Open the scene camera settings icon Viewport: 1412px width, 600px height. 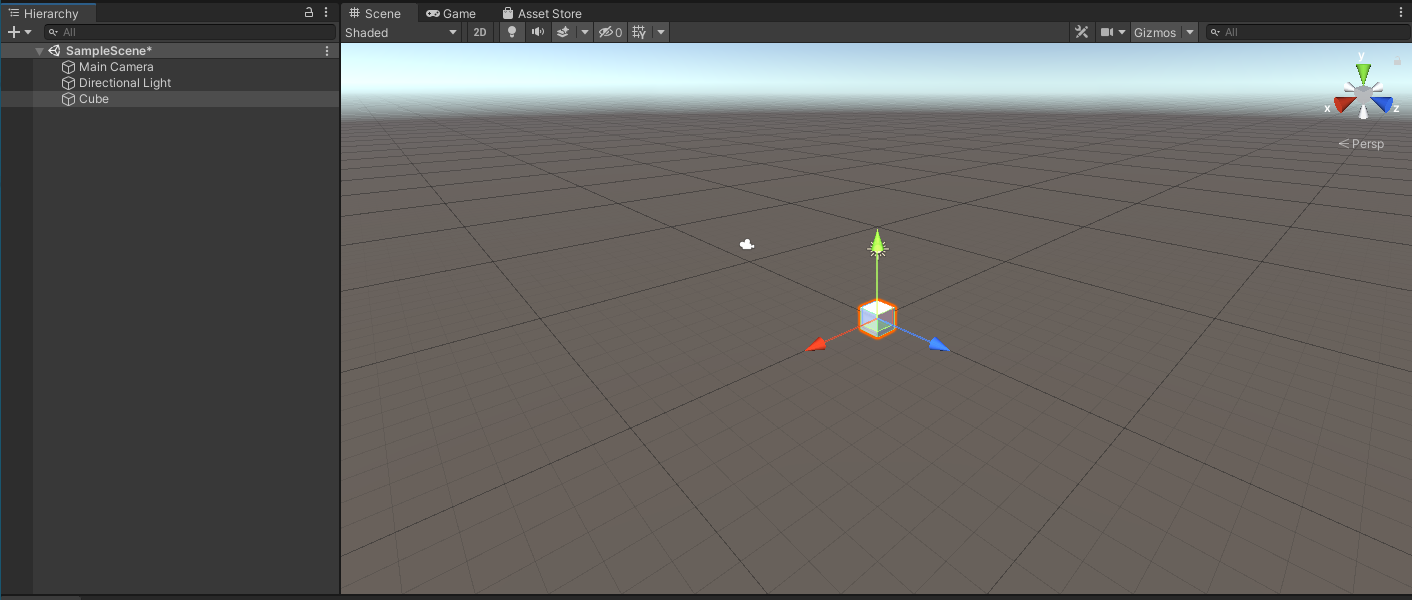[1107, 32]
